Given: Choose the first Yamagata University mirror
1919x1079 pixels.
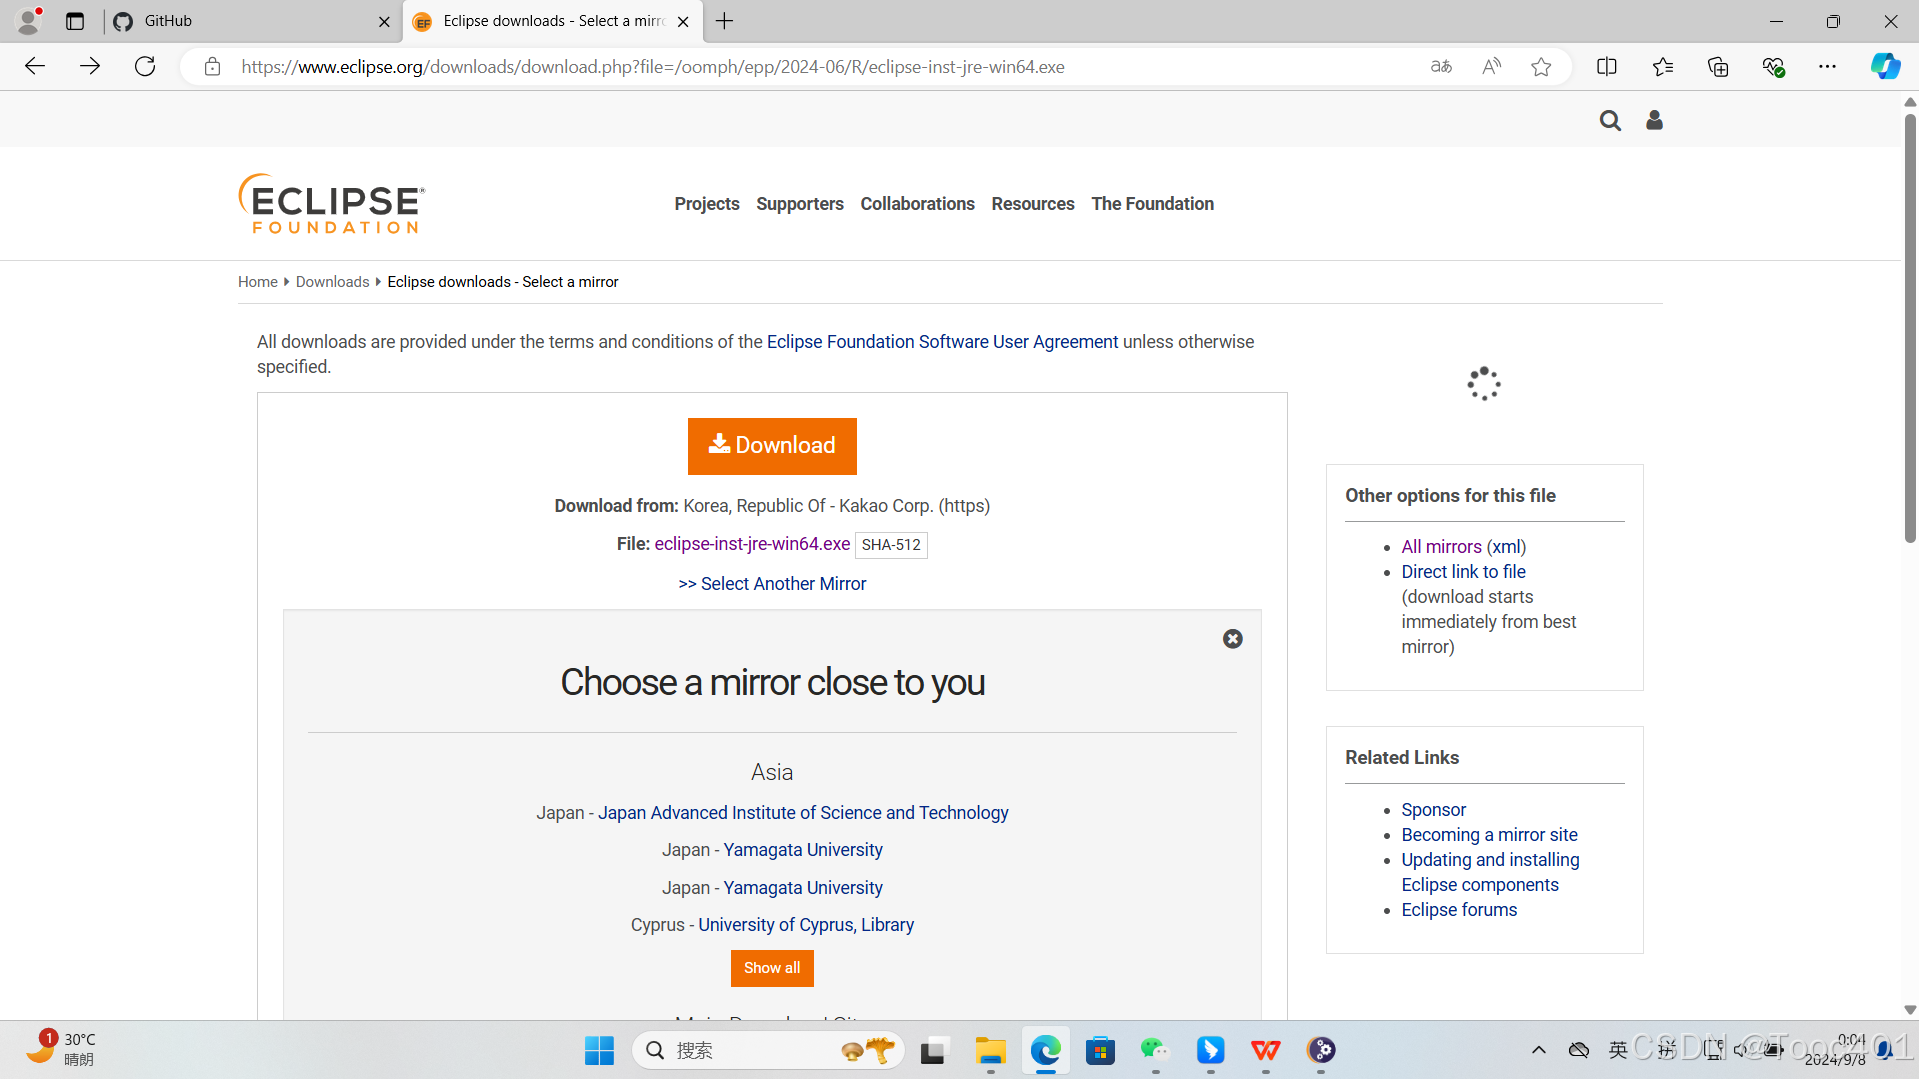Looking at the screenshot, I should tap(803, 850).
